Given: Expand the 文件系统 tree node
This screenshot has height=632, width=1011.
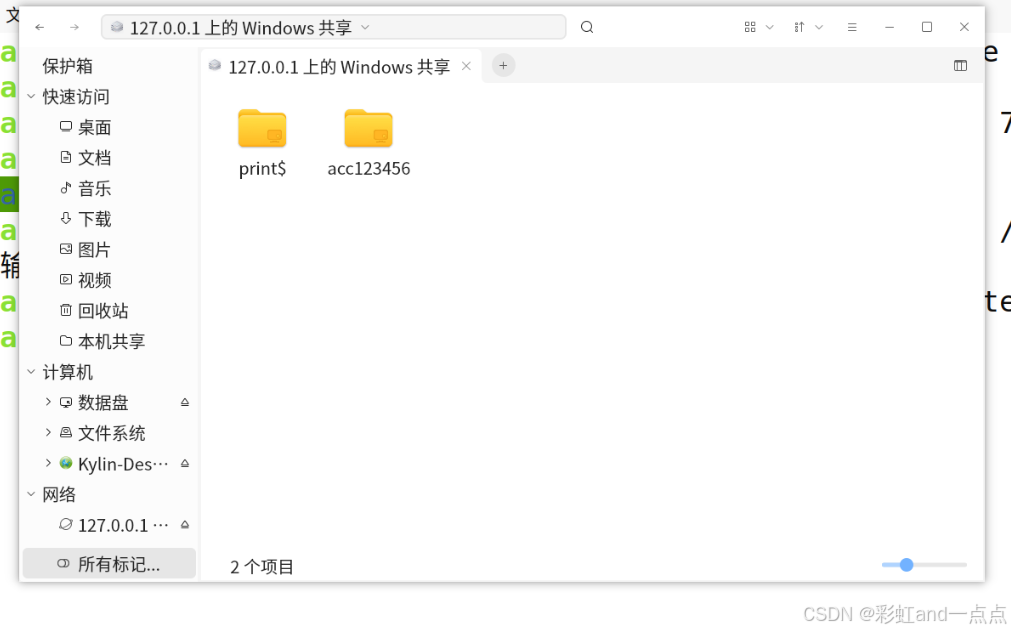Looking at the screenshot, I should click(x=48, y=433).
